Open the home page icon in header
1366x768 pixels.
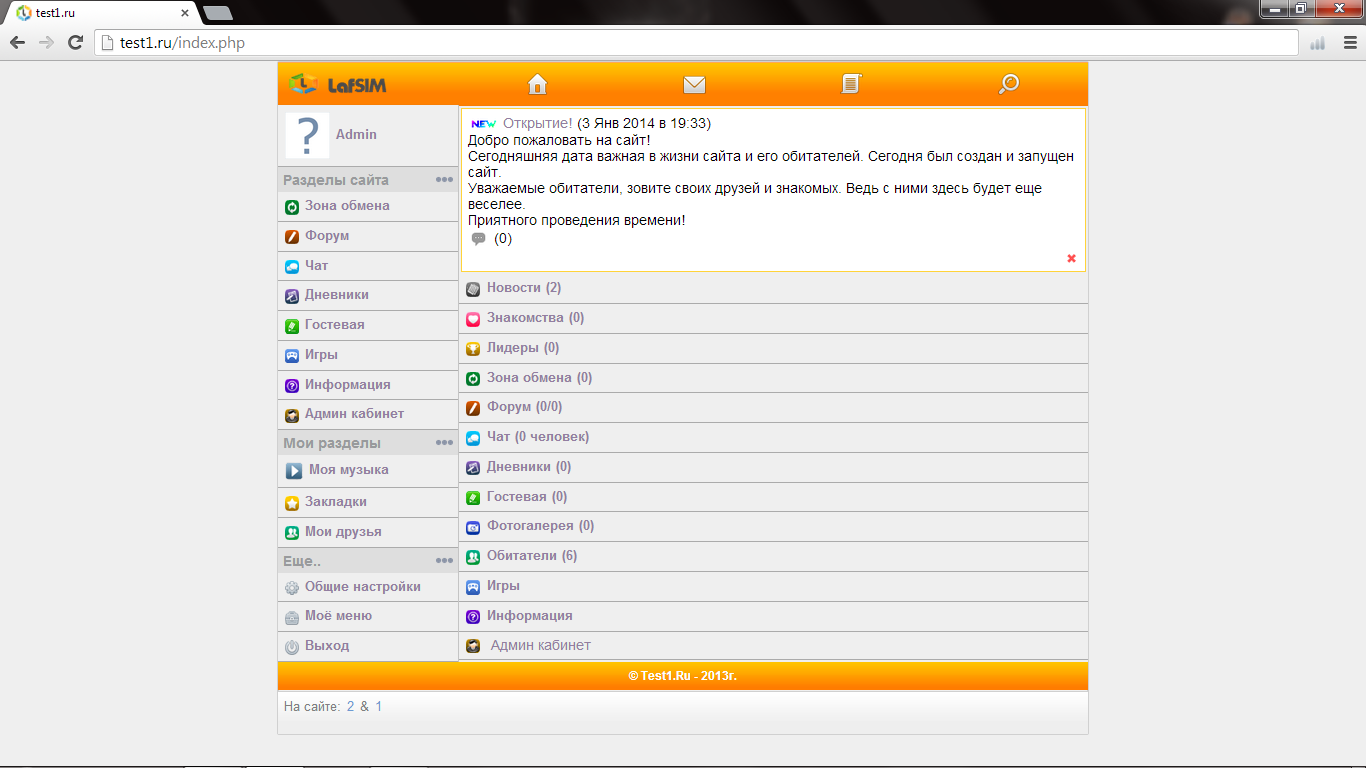pyautogui.click(x=538, y=84)
